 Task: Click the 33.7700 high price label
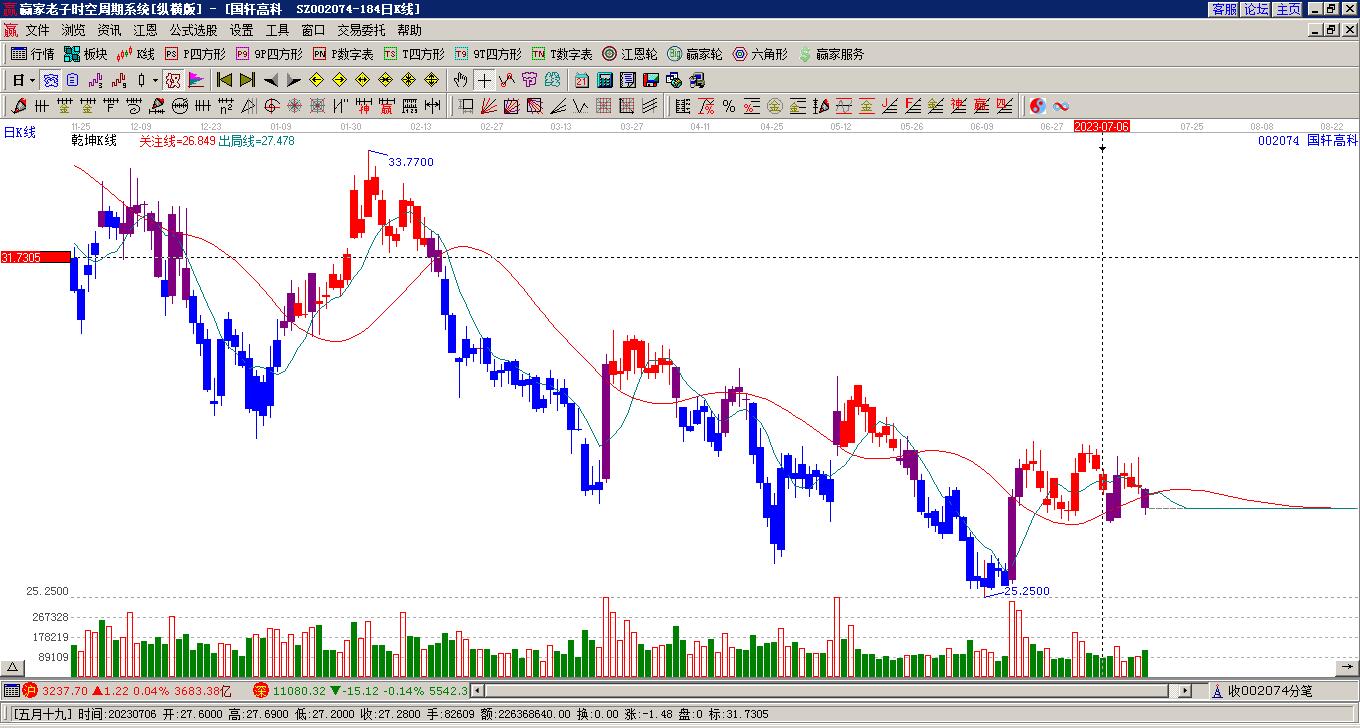click(411, 162)
